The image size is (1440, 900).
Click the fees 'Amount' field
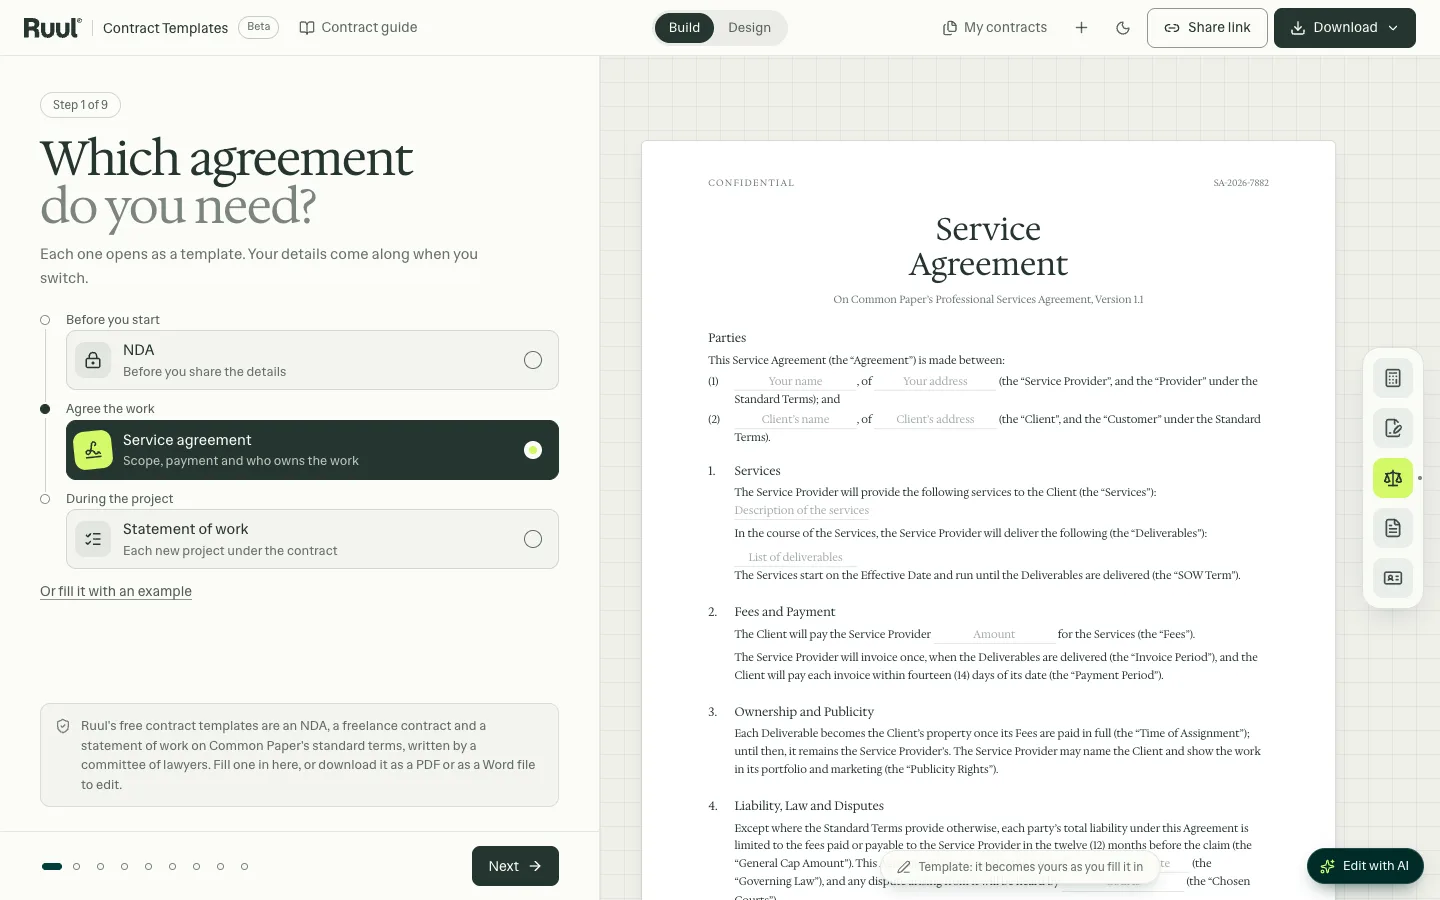point(994,634)
